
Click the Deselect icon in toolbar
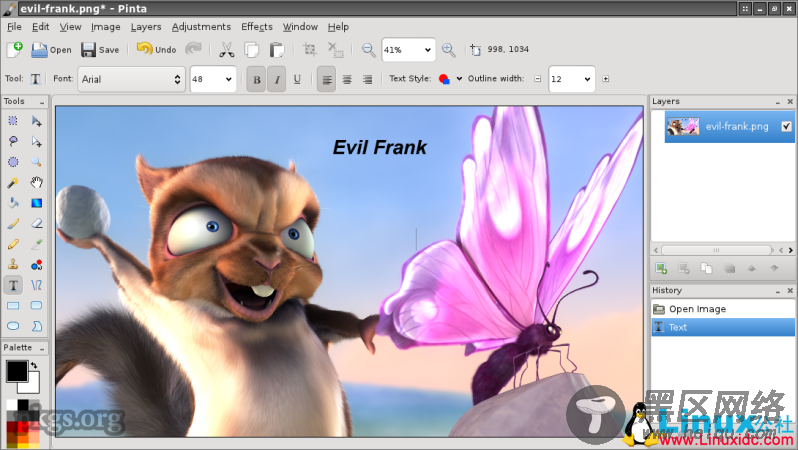pos(335,49)
